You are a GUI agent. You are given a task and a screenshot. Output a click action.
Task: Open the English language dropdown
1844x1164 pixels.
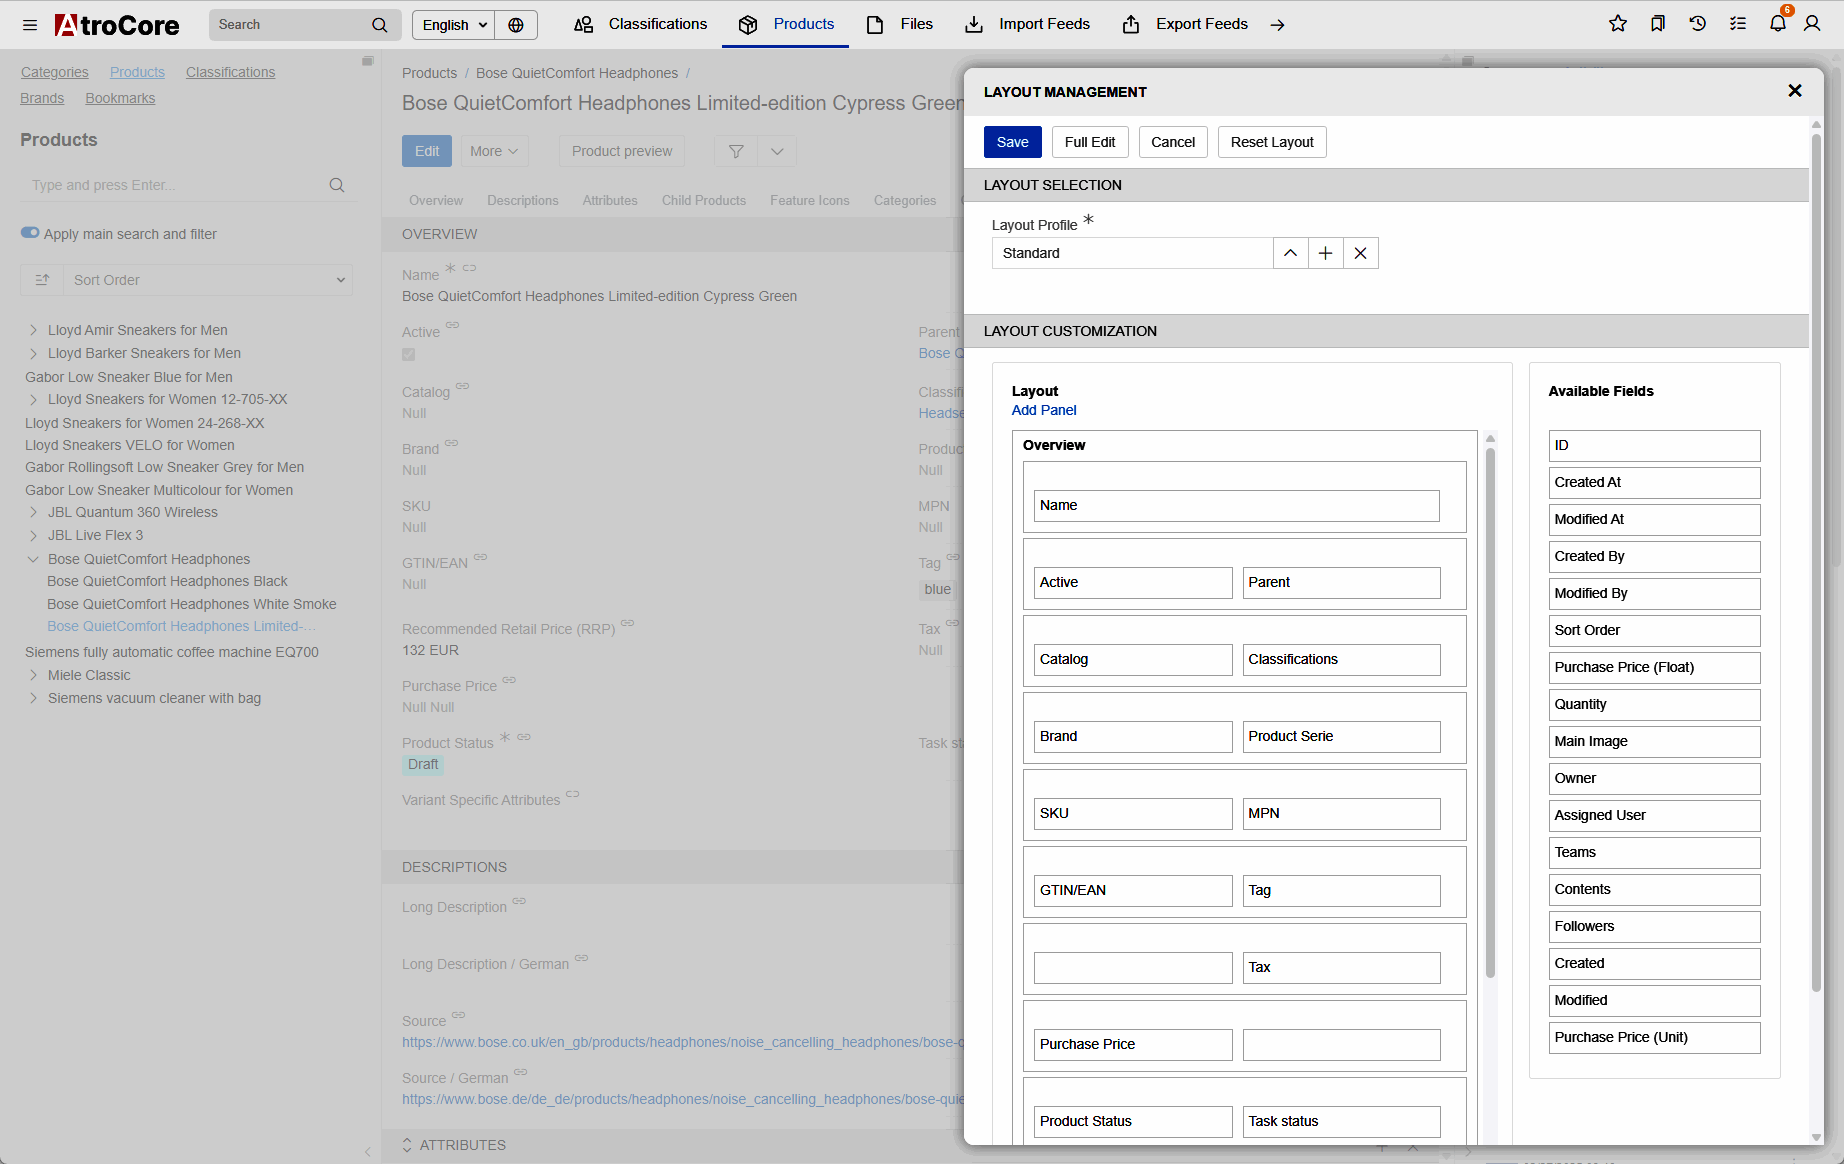(x=454, y=25)
